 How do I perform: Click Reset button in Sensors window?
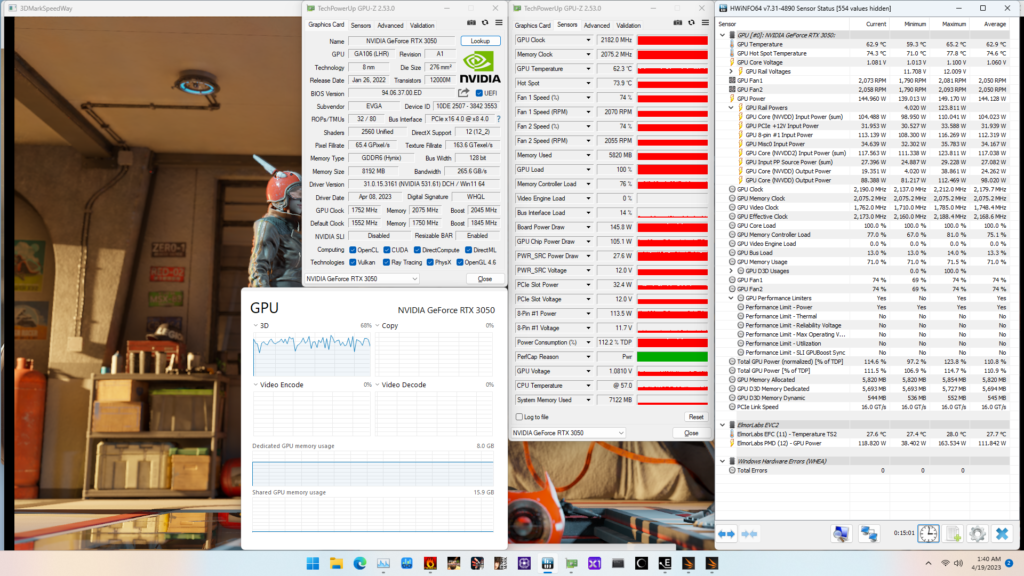696,417
